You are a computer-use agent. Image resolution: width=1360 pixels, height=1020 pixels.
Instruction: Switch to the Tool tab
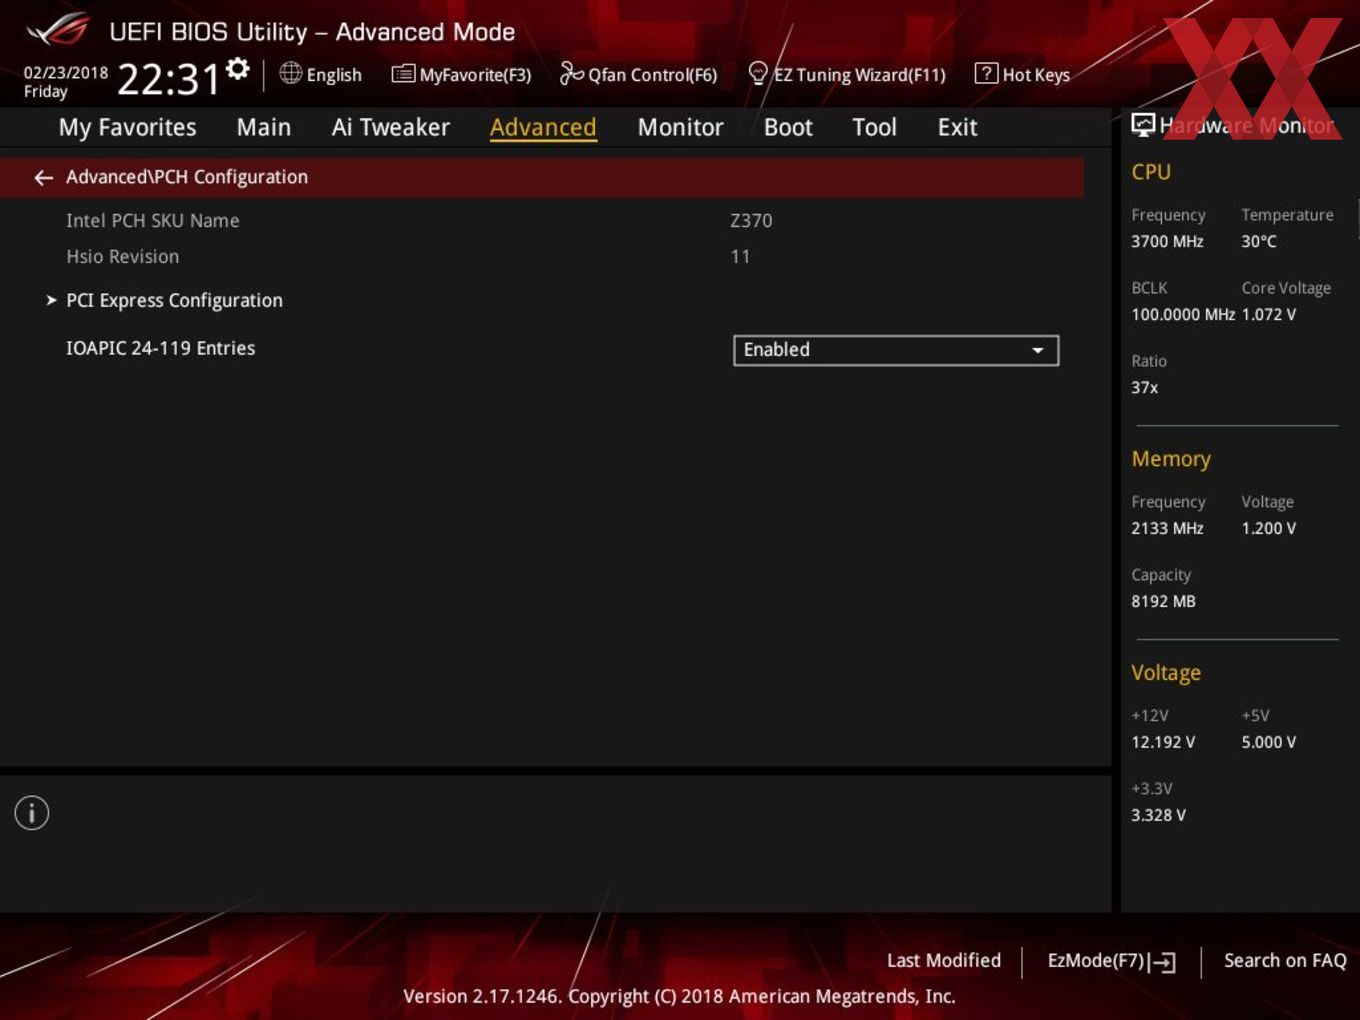click(x=875, y=128)
